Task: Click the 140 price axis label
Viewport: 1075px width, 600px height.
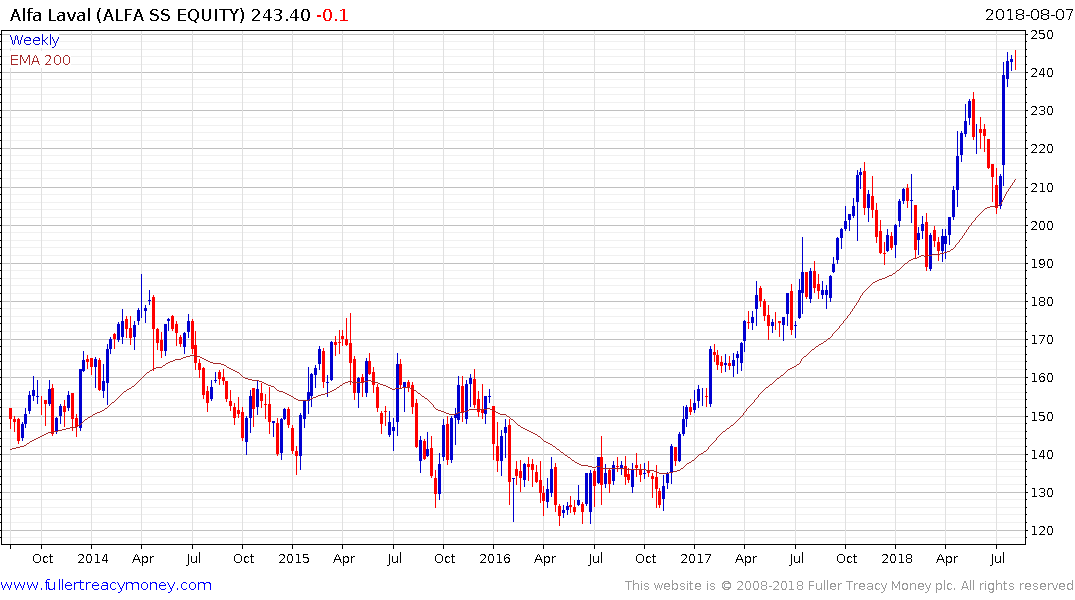Action: (1042, 454)
